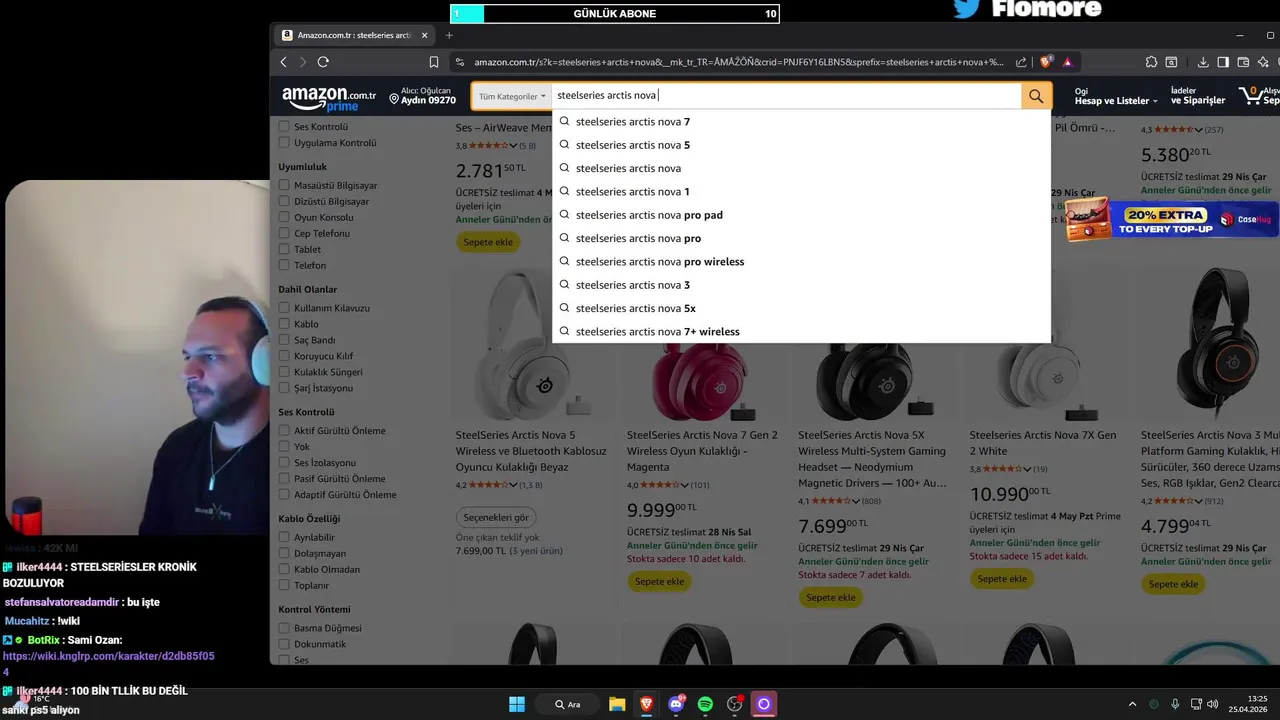
Task: Show hidden system tray icons
Action: click(1132, 704)
